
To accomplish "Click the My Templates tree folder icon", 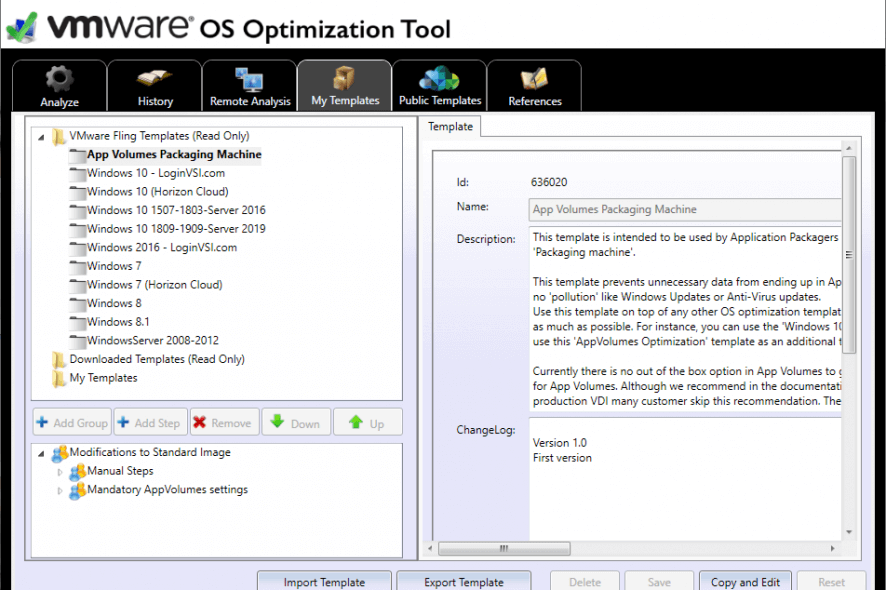I will (x=58, y=378).
